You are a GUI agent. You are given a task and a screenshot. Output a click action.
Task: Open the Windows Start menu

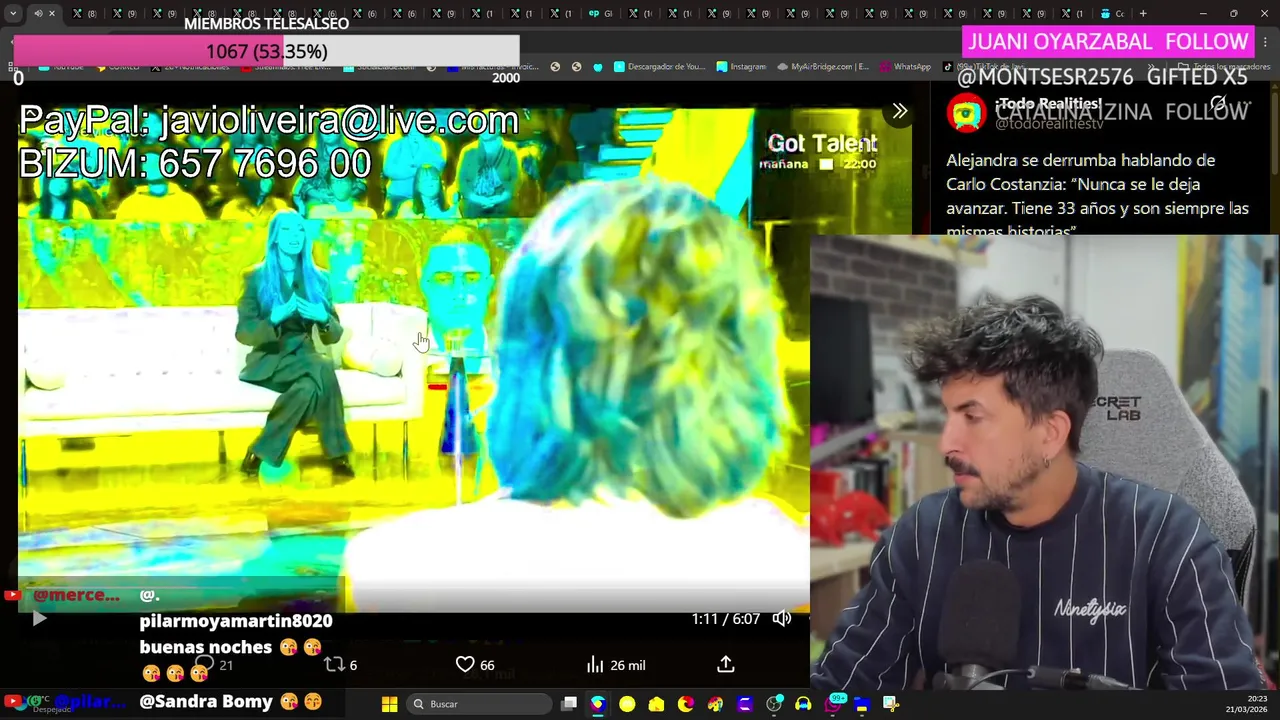tap(389, 704)
